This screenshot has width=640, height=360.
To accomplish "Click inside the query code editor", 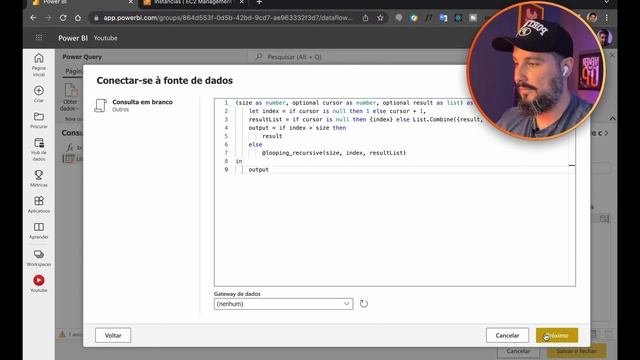I will pos(395,192).
